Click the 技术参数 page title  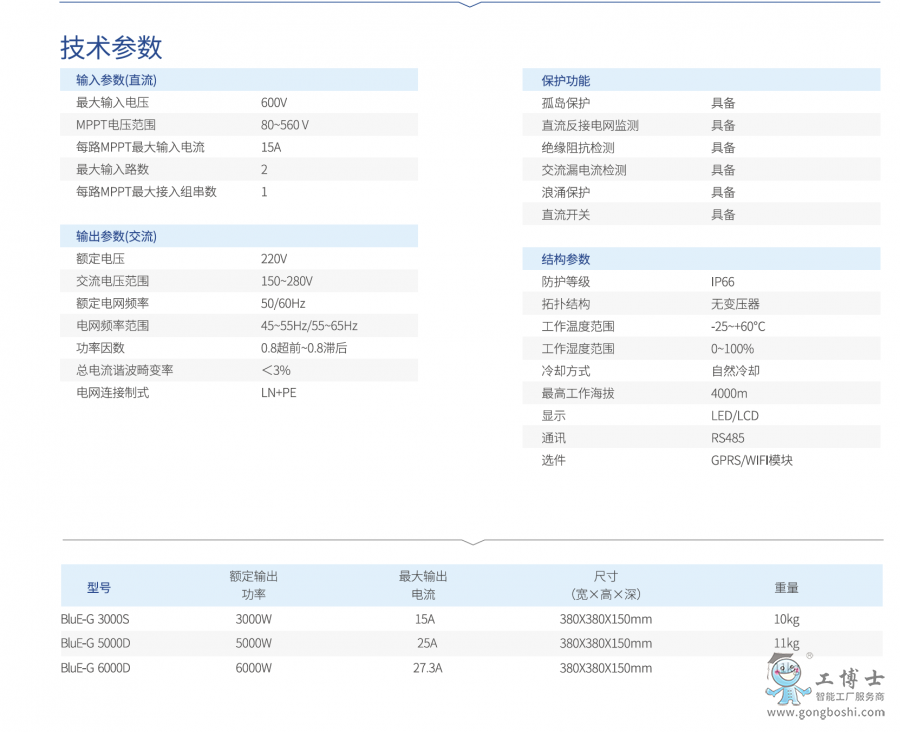tap(112, 48)
